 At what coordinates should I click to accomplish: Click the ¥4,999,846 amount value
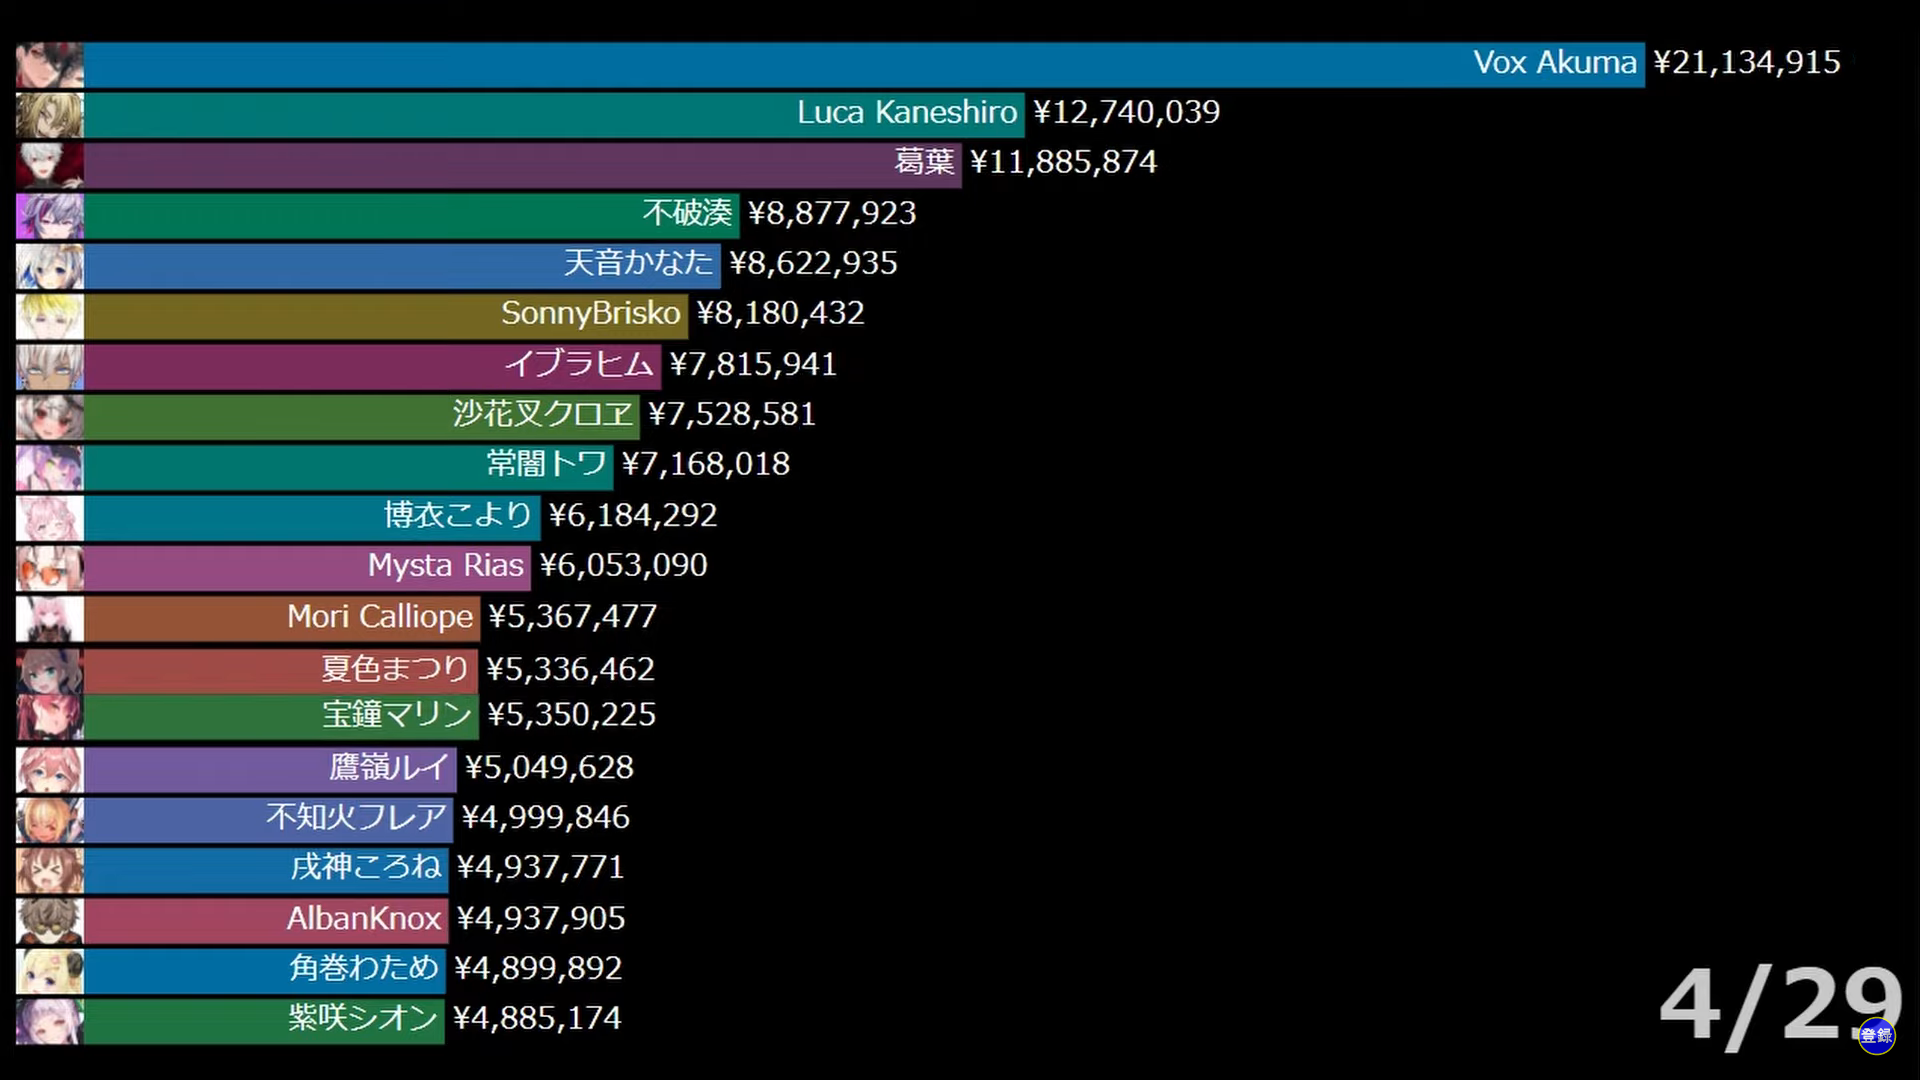coord(546,818)
